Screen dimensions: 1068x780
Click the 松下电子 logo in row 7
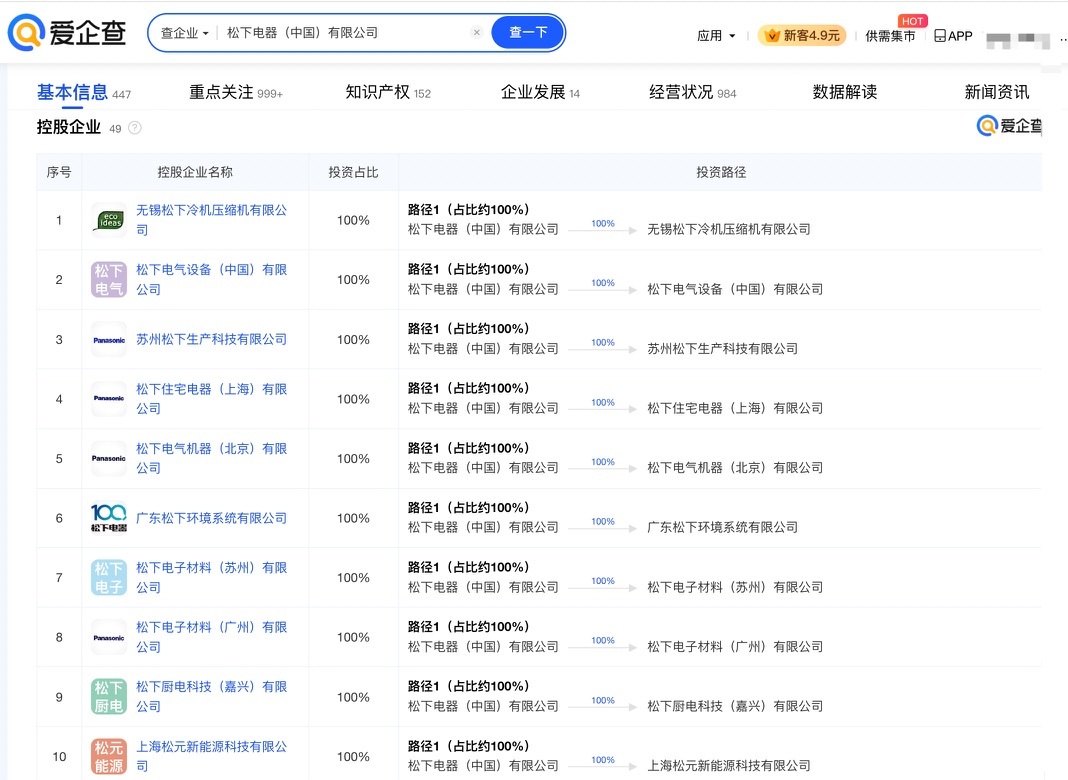(109, 578)
